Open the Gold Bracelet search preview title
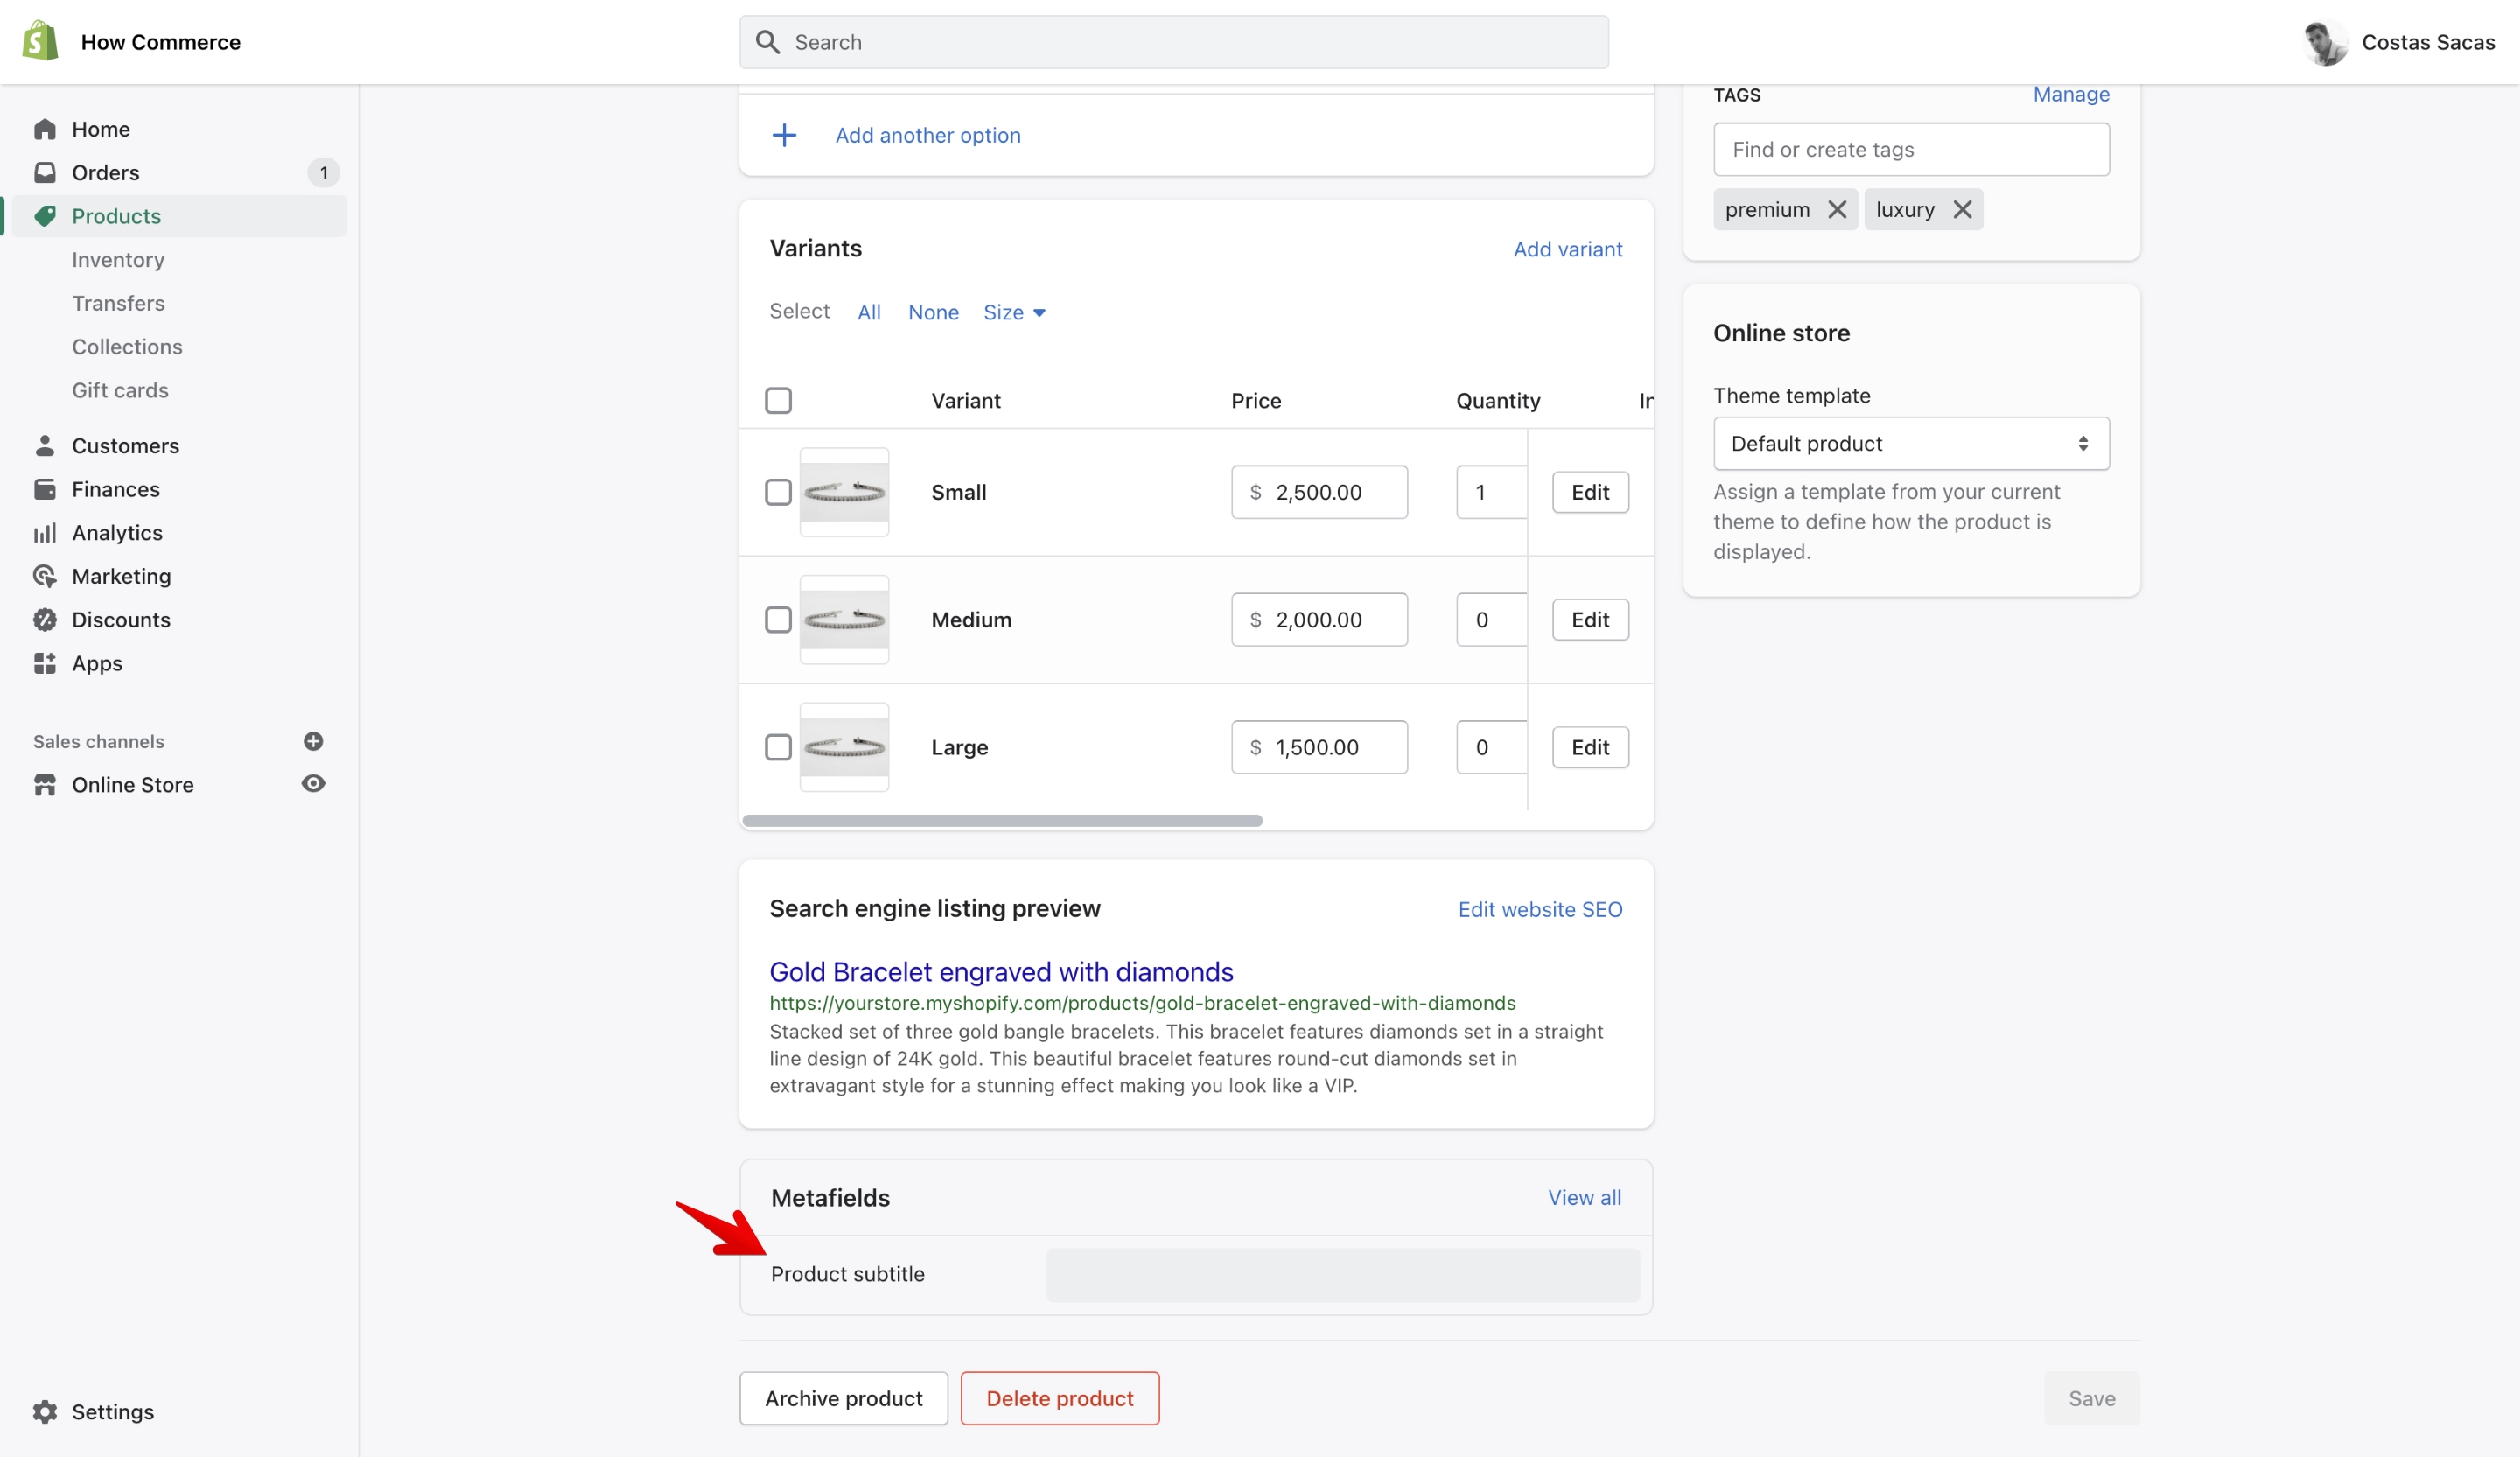 (x=1001, y=971)
